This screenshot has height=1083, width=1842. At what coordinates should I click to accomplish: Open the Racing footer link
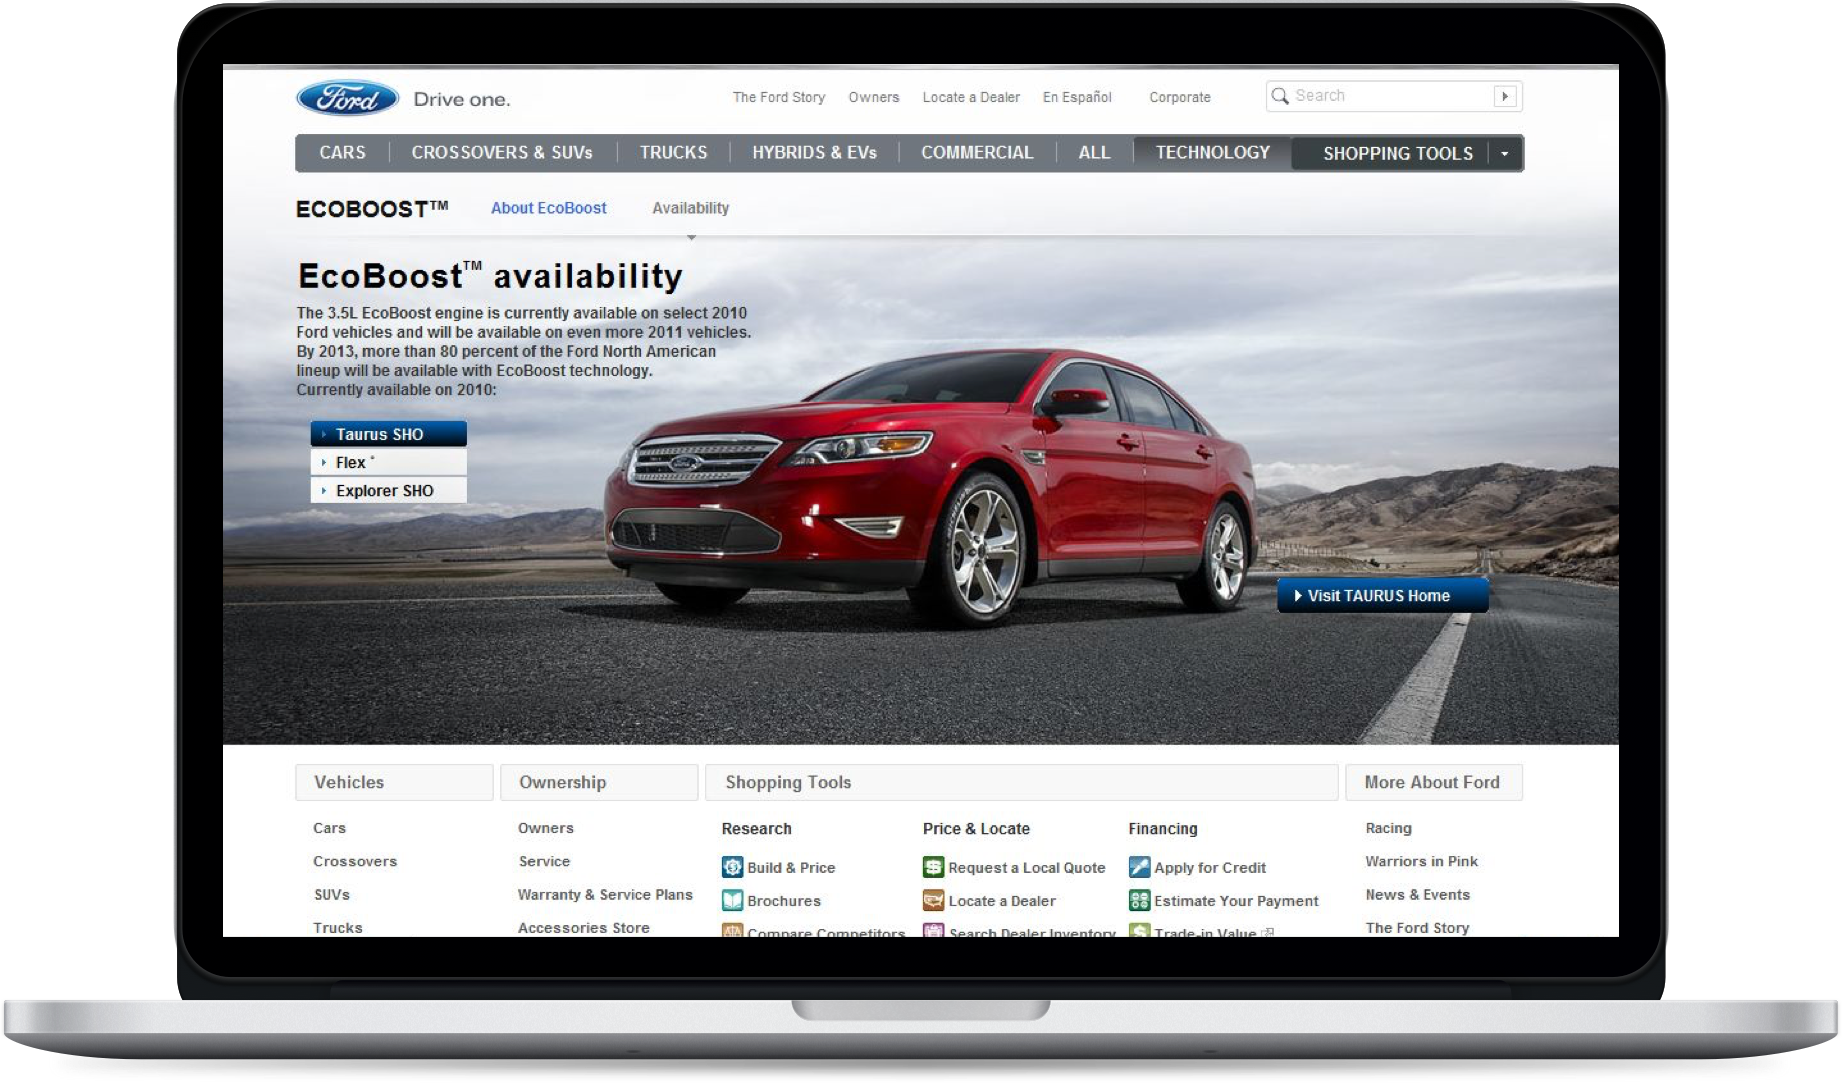coord(1388,828)
